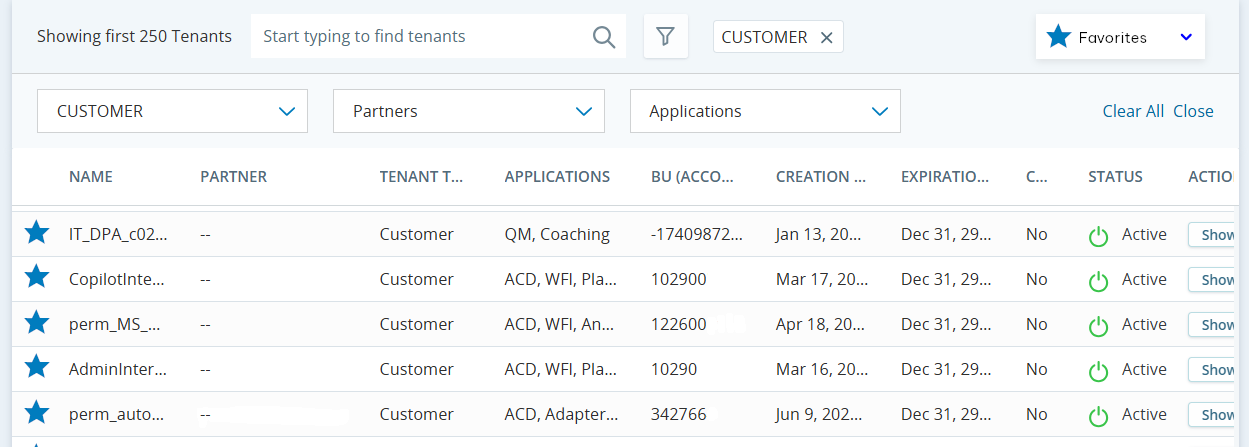This screenshot has height=447, width=1249.
Task: Click power status icon in CopilotInte row
Action: (1098, 281)
